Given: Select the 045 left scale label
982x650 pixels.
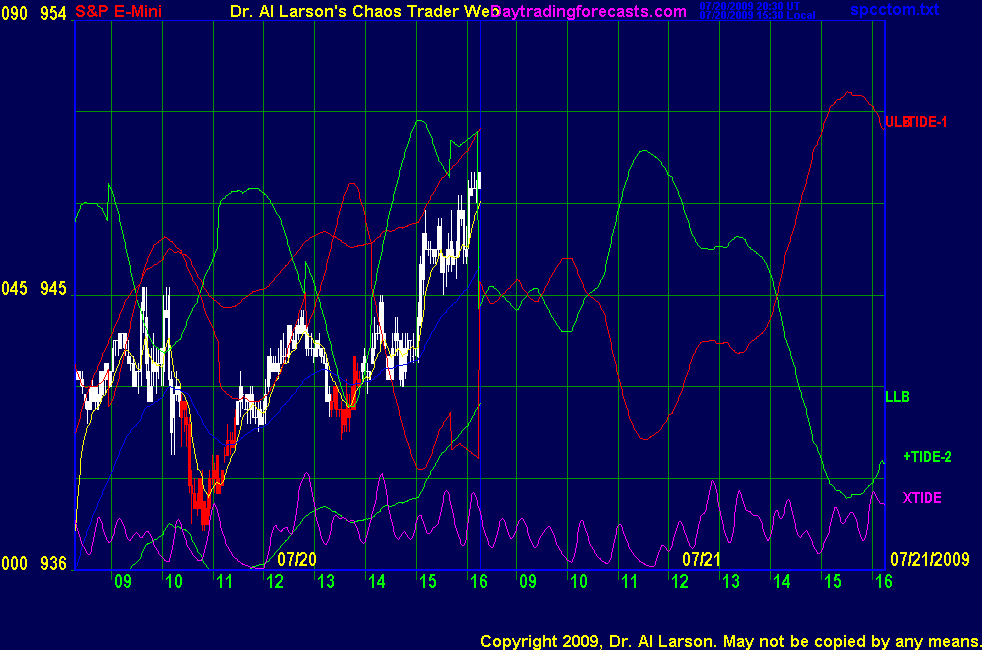Looking at the screenshot, I should (15, 289).
